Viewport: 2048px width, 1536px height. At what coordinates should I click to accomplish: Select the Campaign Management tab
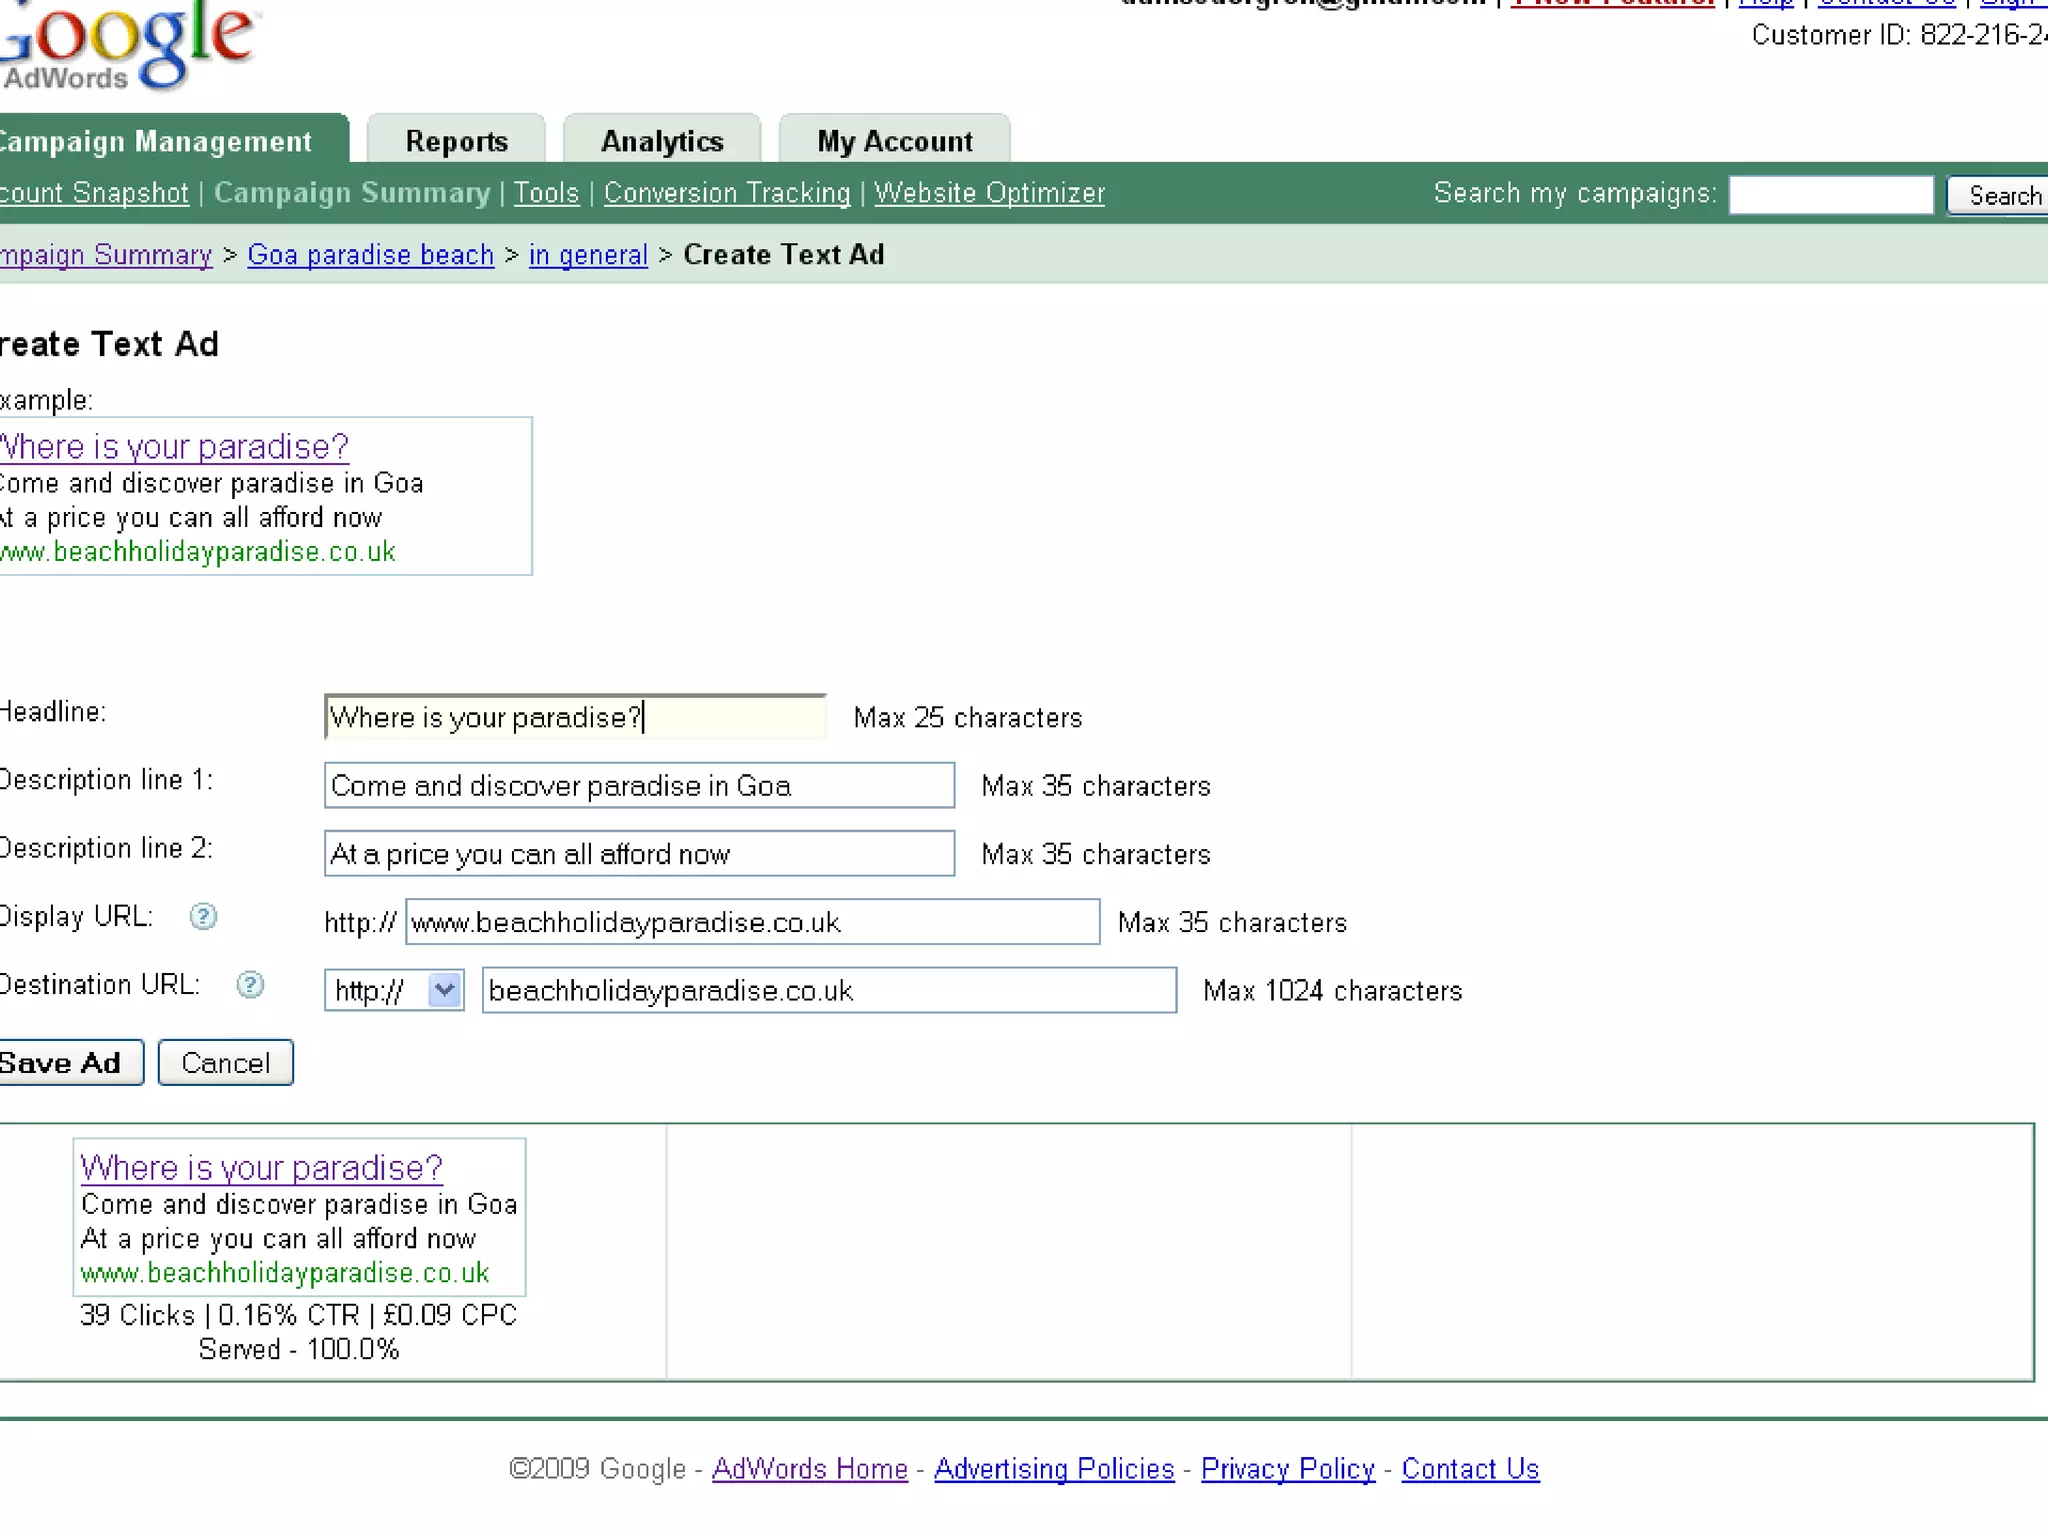pos(160,141)
